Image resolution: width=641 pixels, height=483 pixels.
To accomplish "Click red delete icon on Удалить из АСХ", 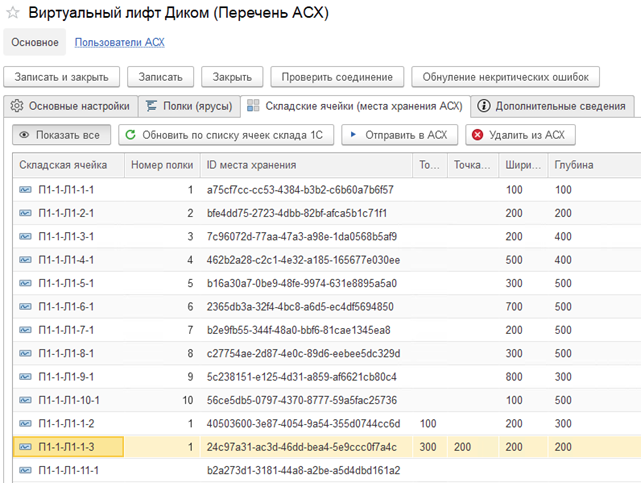I will (x=478, y=134).
